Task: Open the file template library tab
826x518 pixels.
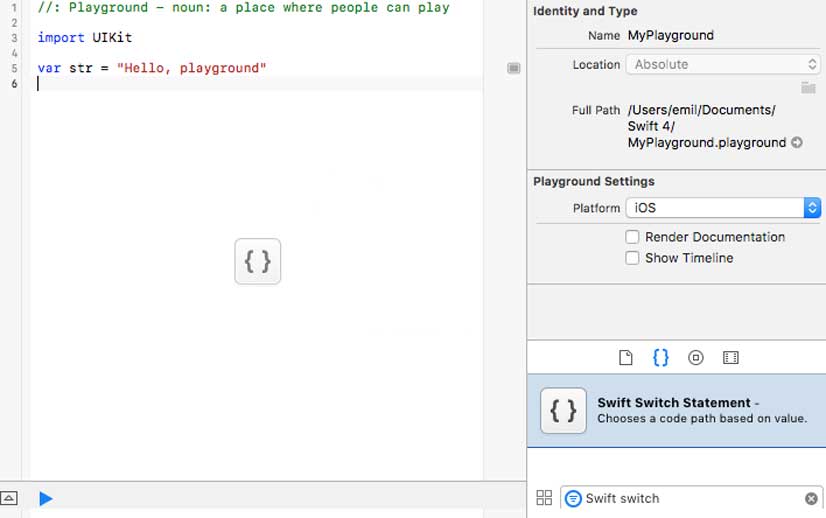Action: click(x=626, y=358)
